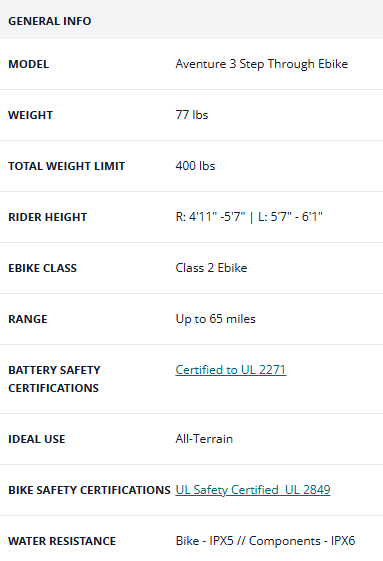Click the 77 lbs value
Screen dimensions: 383x561
(x=192, y=115)
